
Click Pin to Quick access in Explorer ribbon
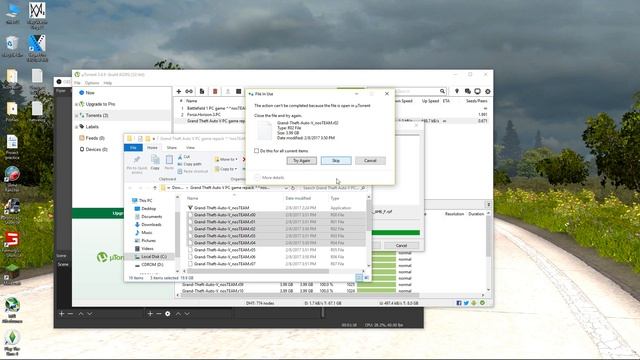(137, 164)
